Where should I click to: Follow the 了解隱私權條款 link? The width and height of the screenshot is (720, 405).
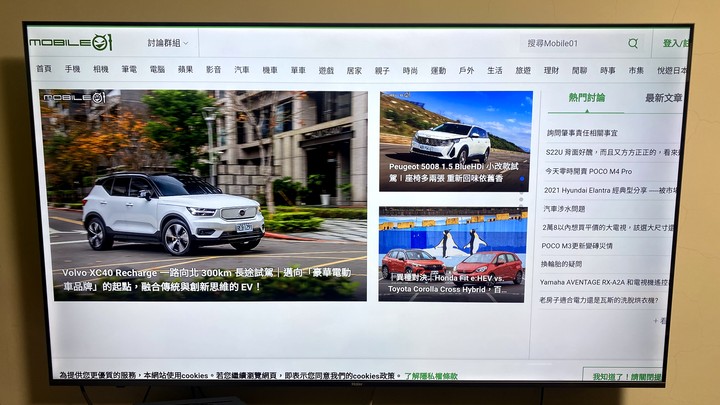click(x=431, y=376)
